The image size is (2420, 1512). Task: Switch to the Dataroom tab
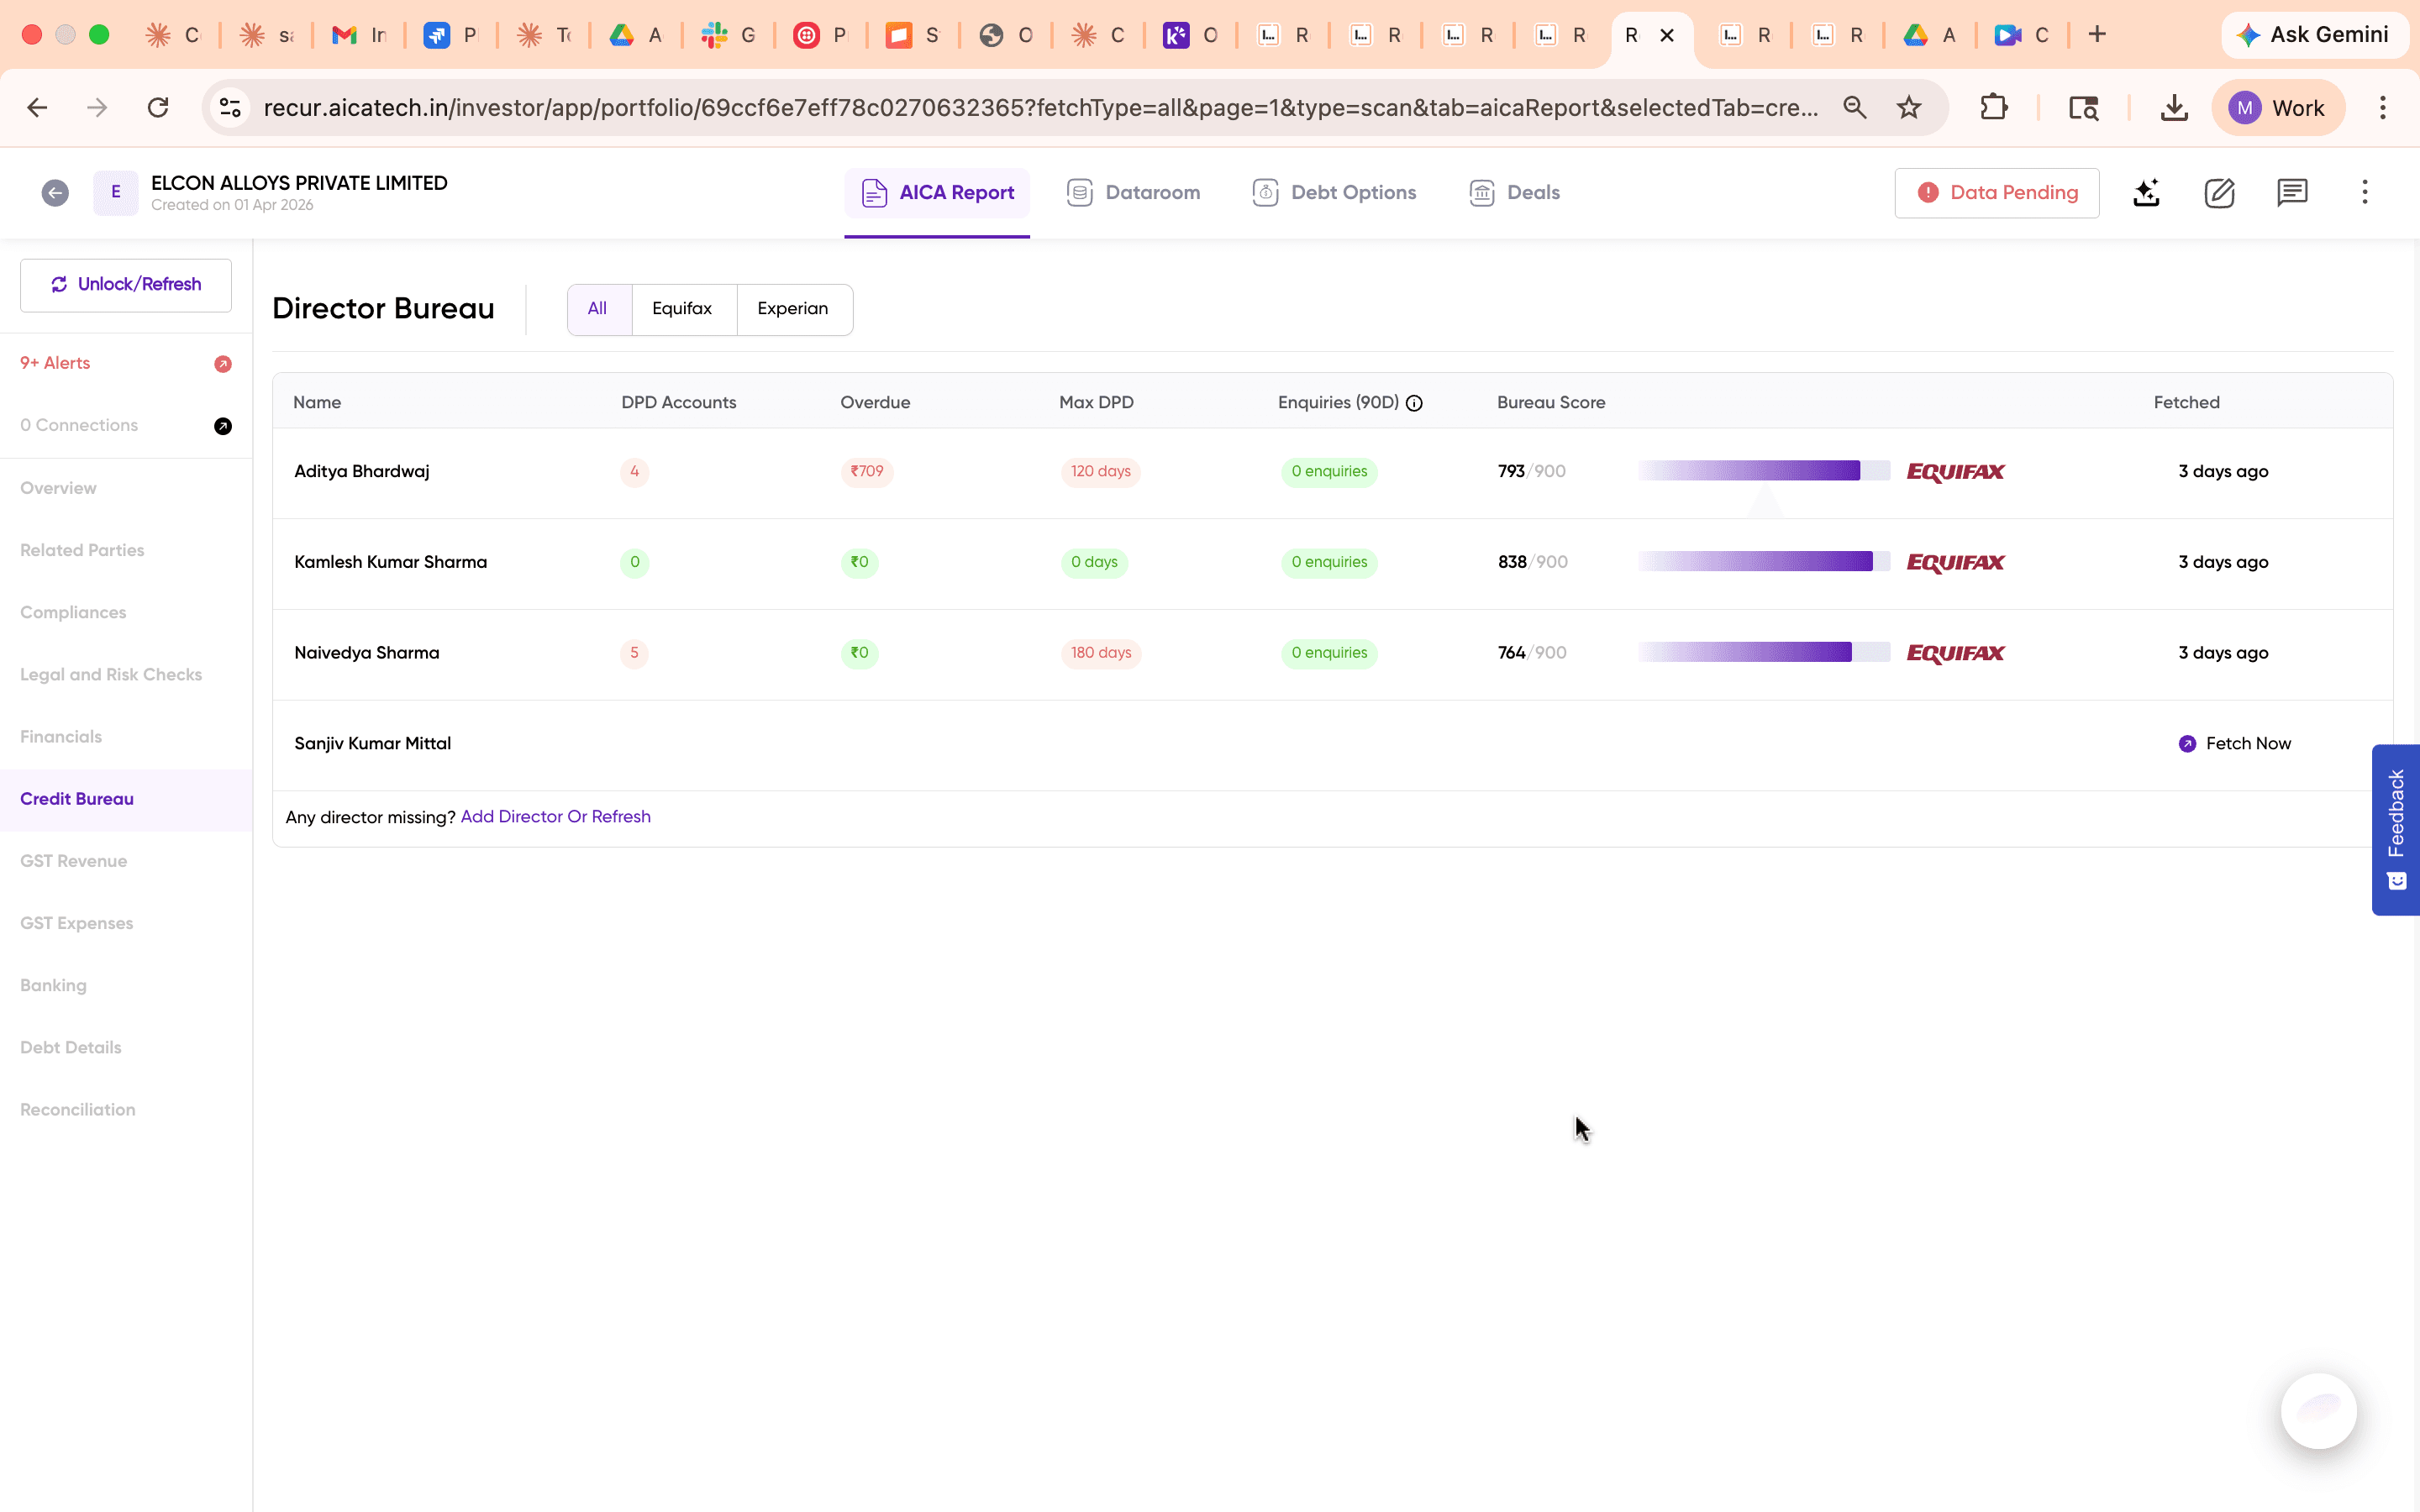click(1133, 192)
